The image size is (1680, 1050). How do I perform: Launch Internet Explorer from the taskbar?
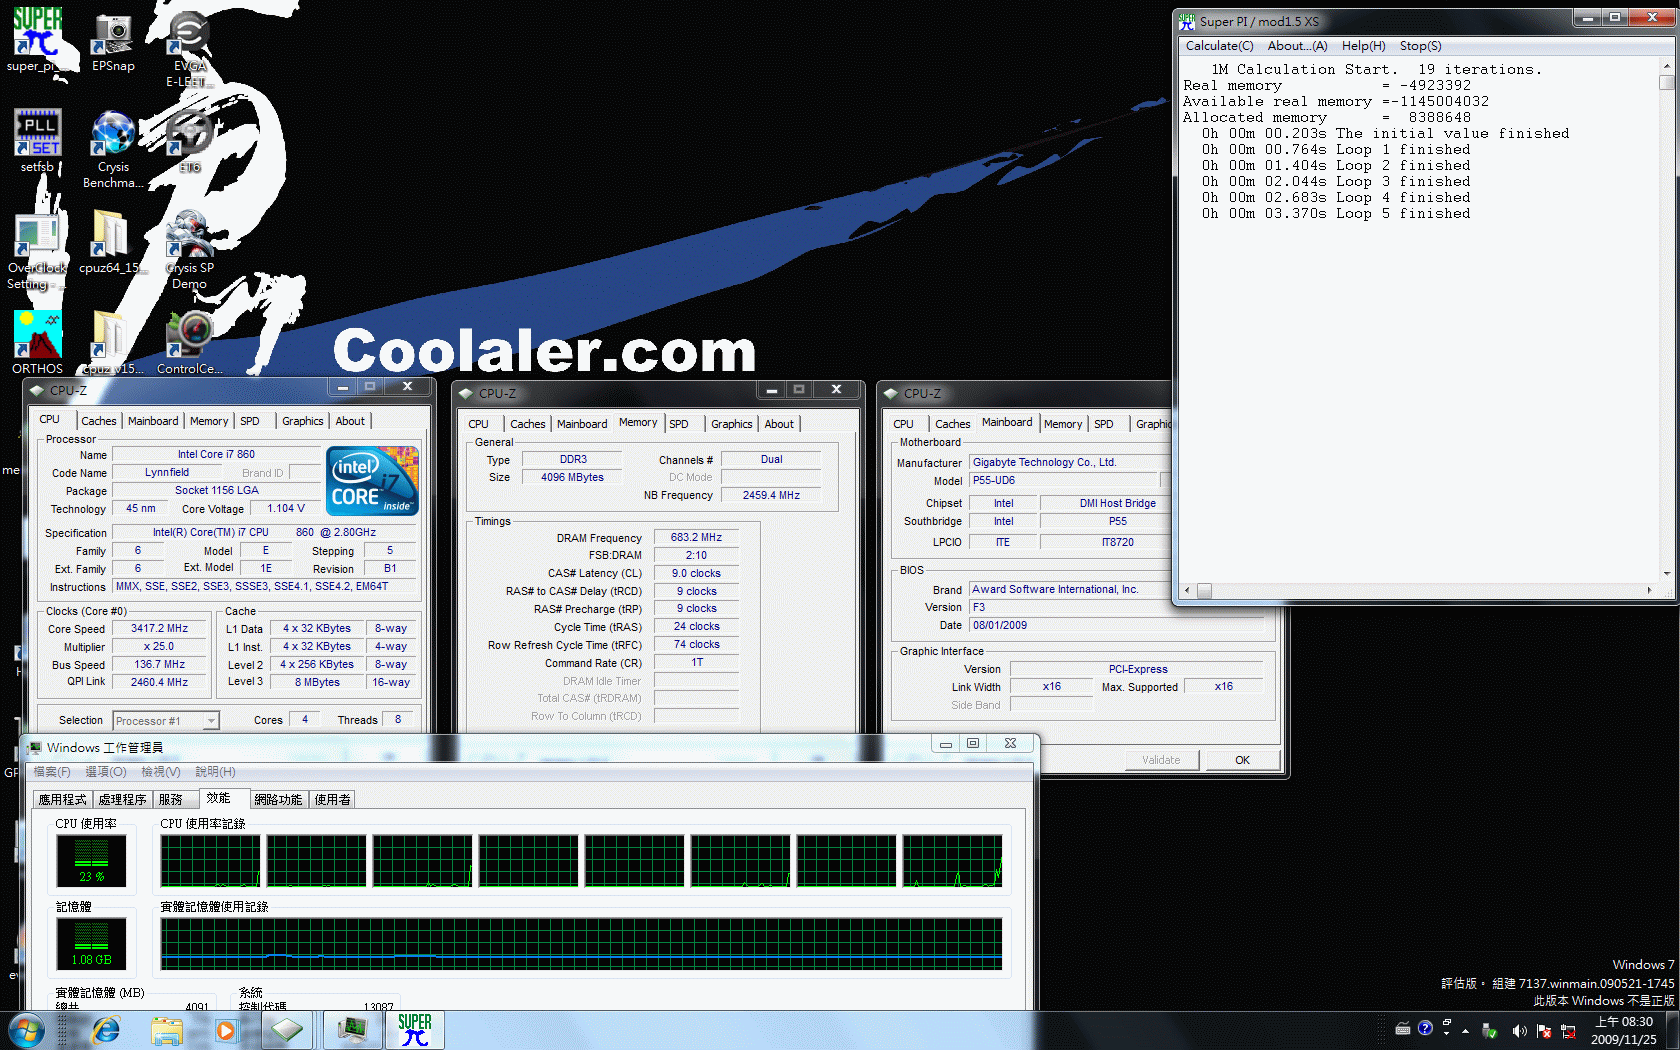tap(105, 1030)
